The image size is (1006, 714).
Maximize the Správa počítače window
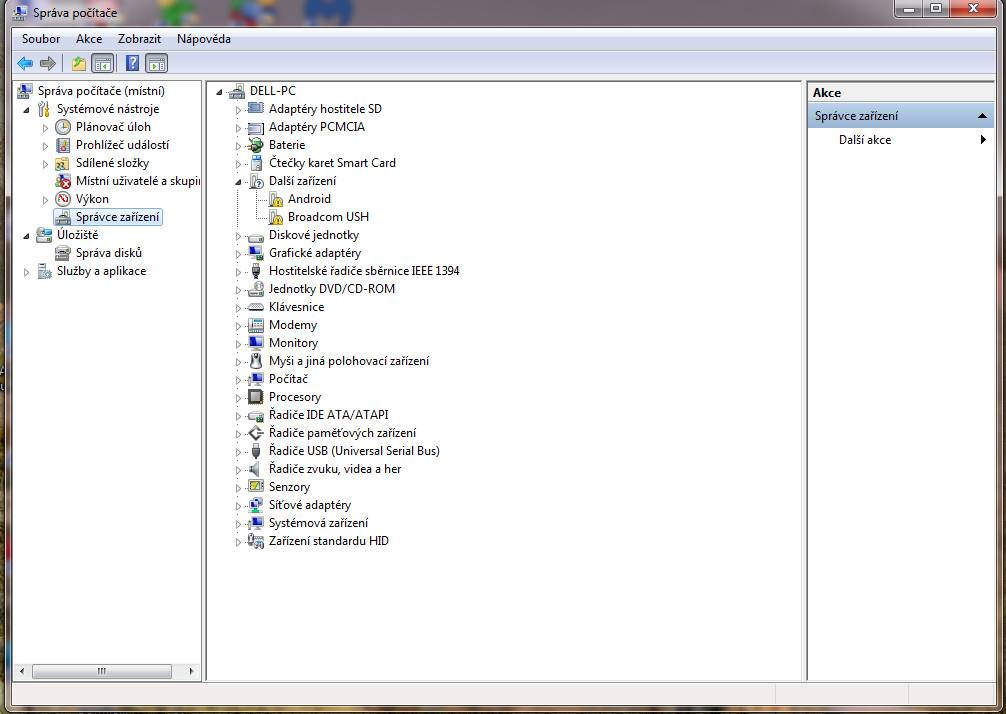pos(935,8)
